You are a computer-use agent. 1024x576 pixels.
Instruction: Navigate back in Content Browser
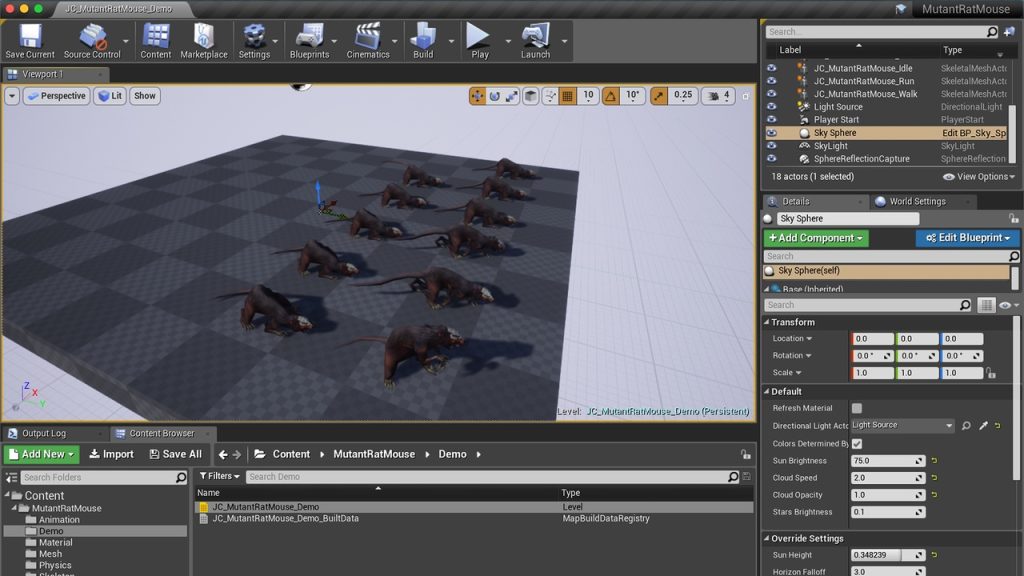pyautogui.click(x=223, y=455)
